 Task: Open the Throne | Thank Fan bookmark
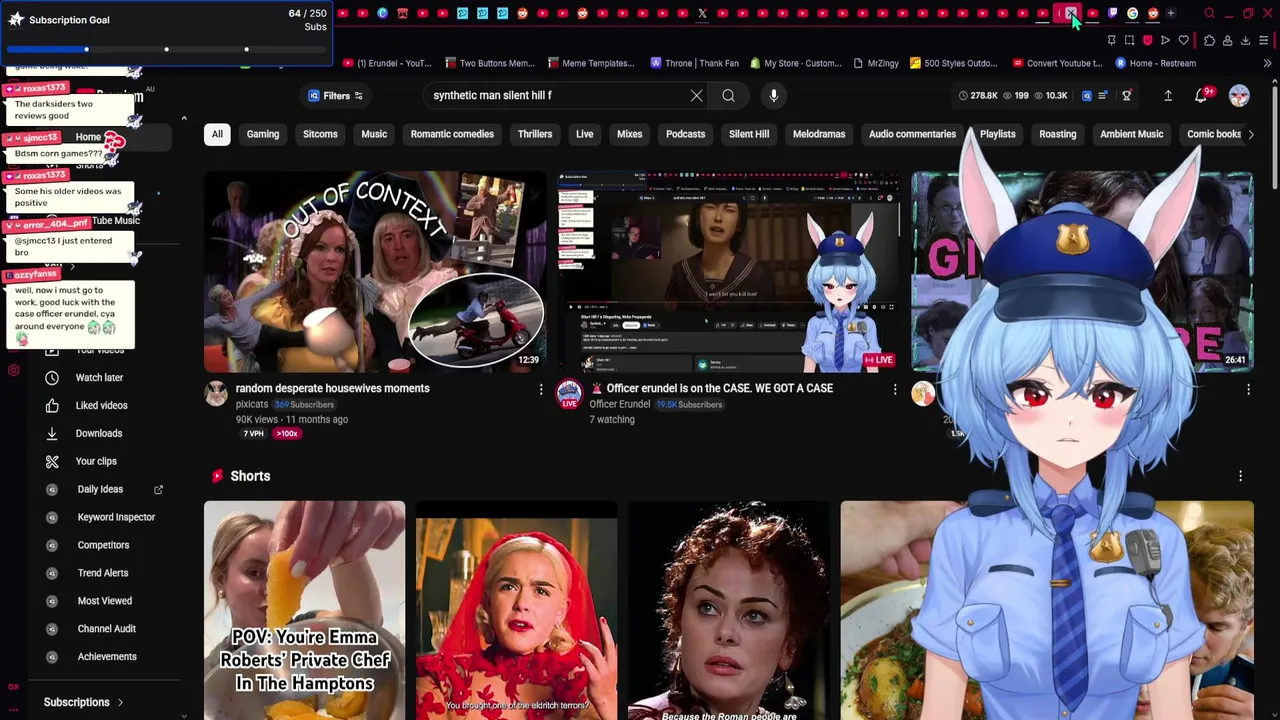(x=694, y=63)
